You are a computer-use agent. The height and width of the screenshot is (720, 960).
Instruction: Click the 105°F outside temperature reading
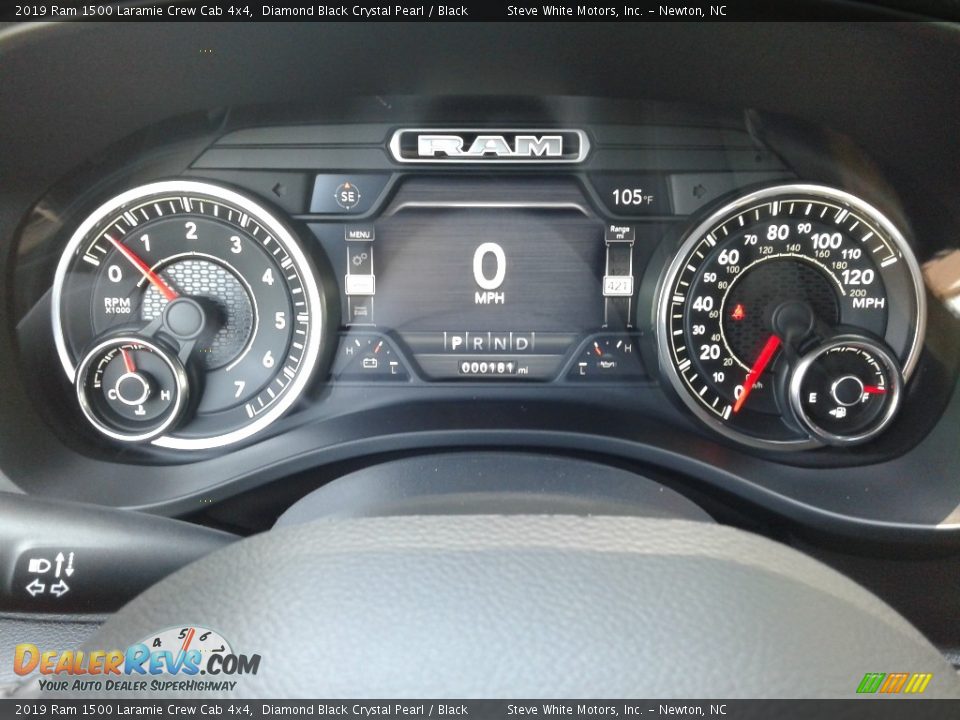tap(632, 197)
